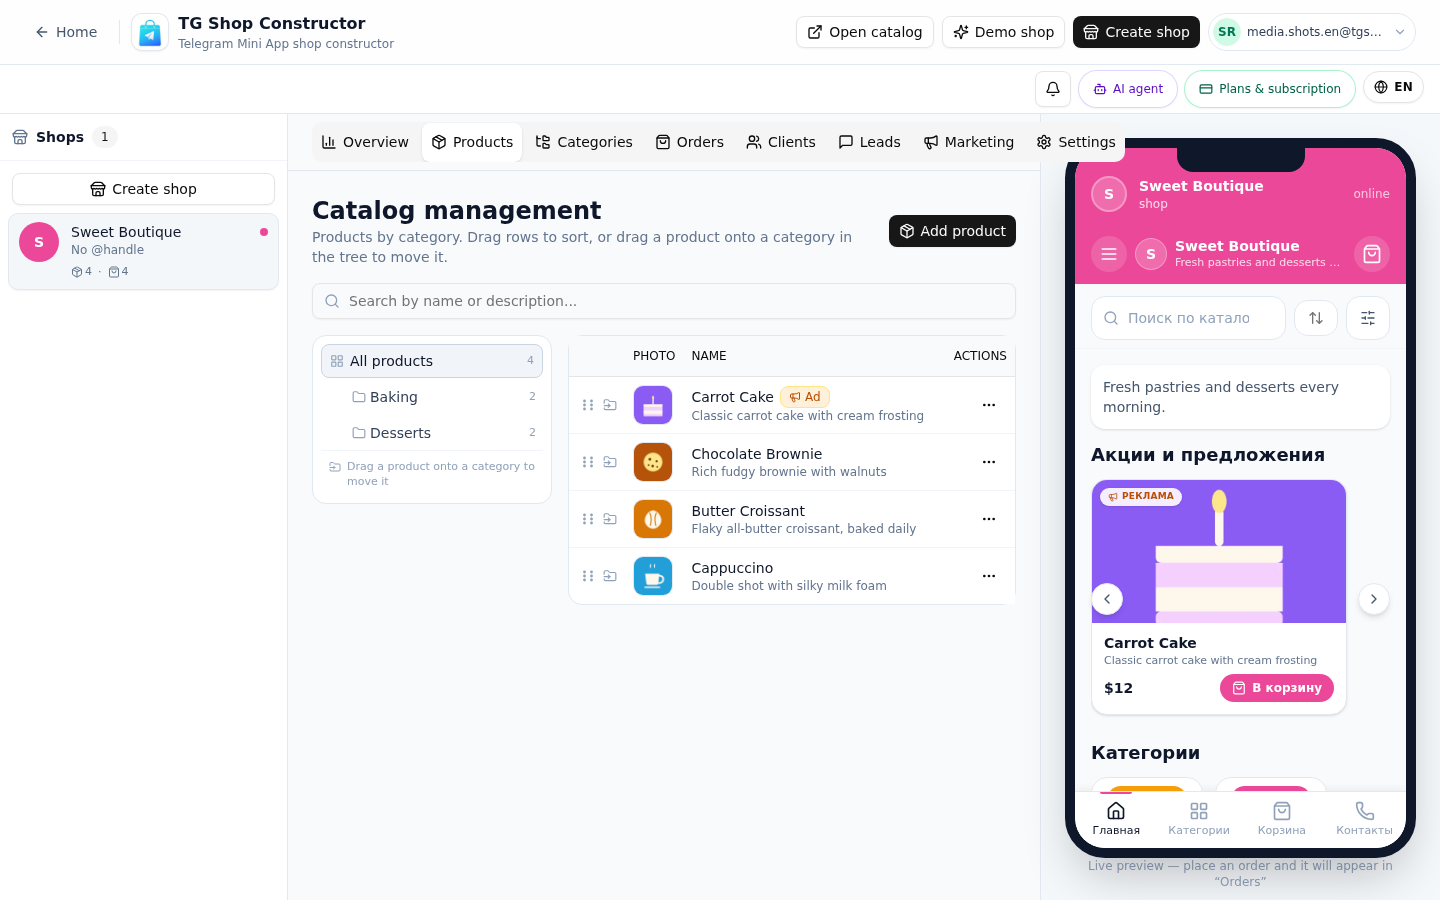Click the Demo shop button
The width and height of the screenshot is (1440, 900).
[1003, 32]
